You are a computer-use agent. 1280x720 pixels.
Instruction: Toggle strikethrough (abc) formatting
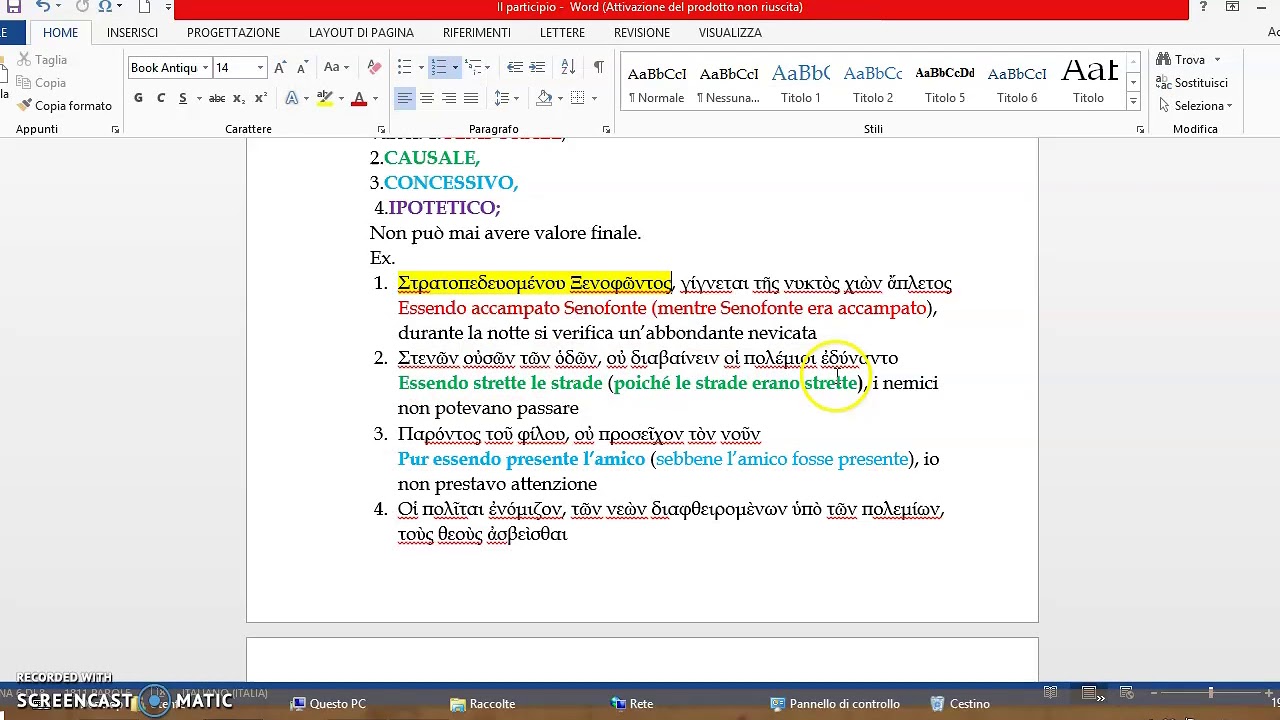pyautogui.click(x=216, y=98)
